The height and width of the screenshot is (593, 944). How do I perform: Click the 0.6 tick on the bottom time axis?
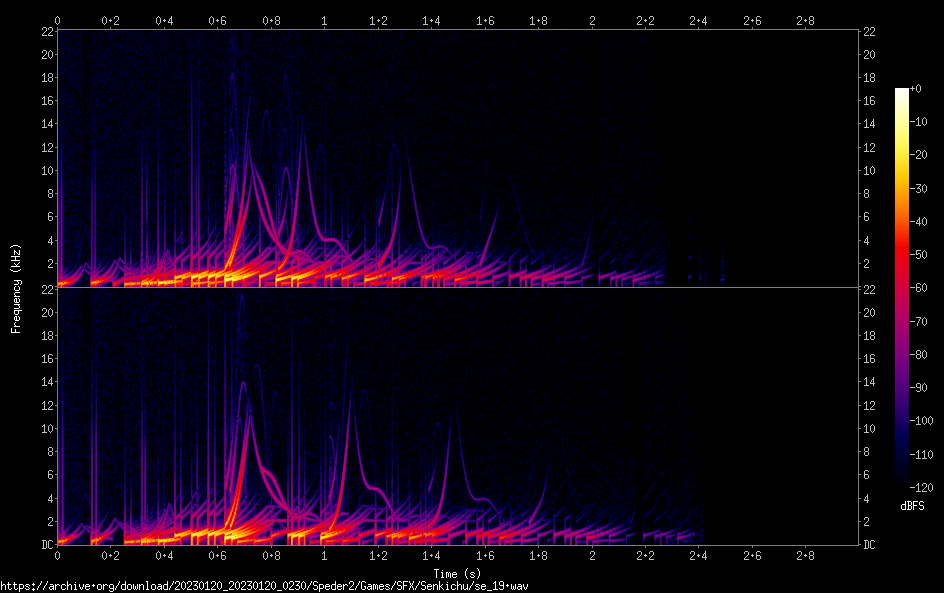click(217, 555)
